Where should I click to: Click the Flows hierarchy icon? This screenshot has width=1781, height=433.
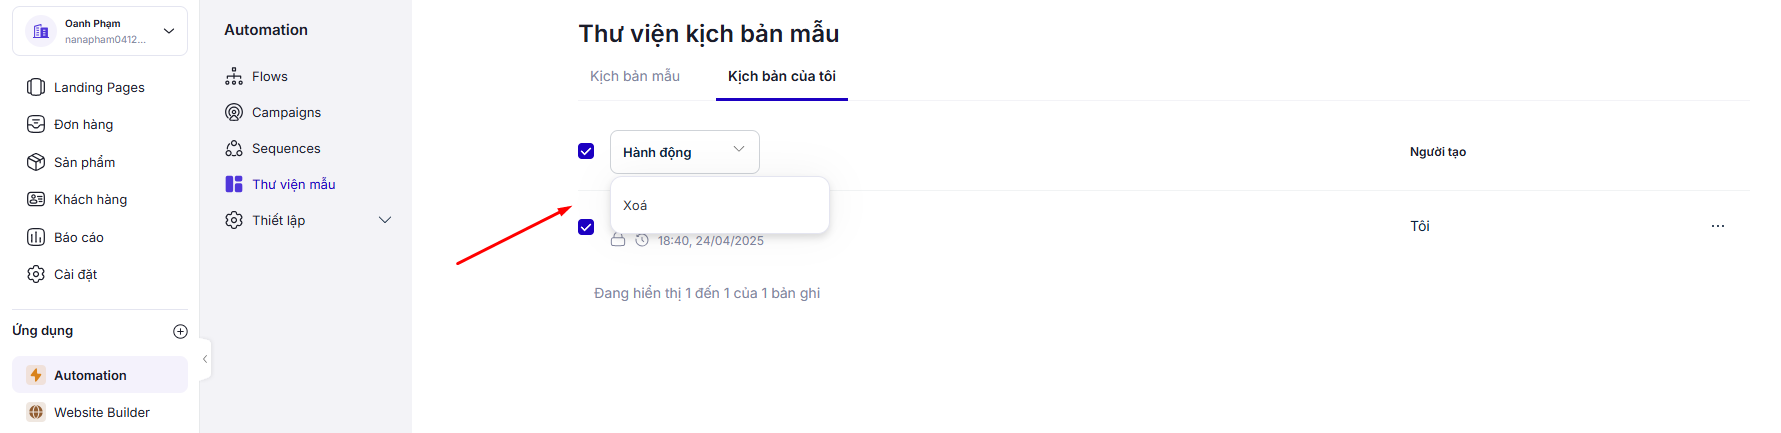(234, 76)
